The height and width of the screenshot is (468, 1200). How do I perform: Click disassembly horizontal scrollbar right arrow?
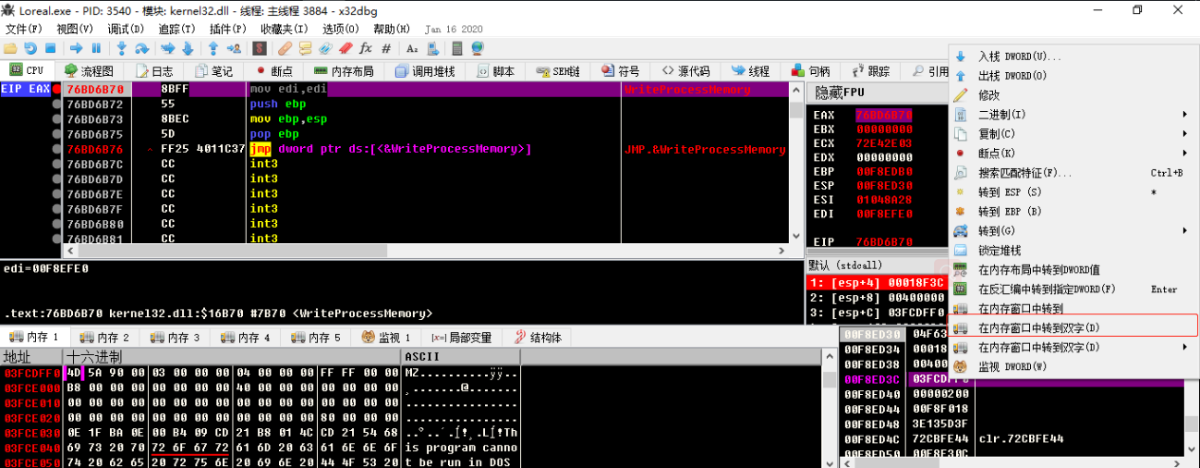coord(781,250)
